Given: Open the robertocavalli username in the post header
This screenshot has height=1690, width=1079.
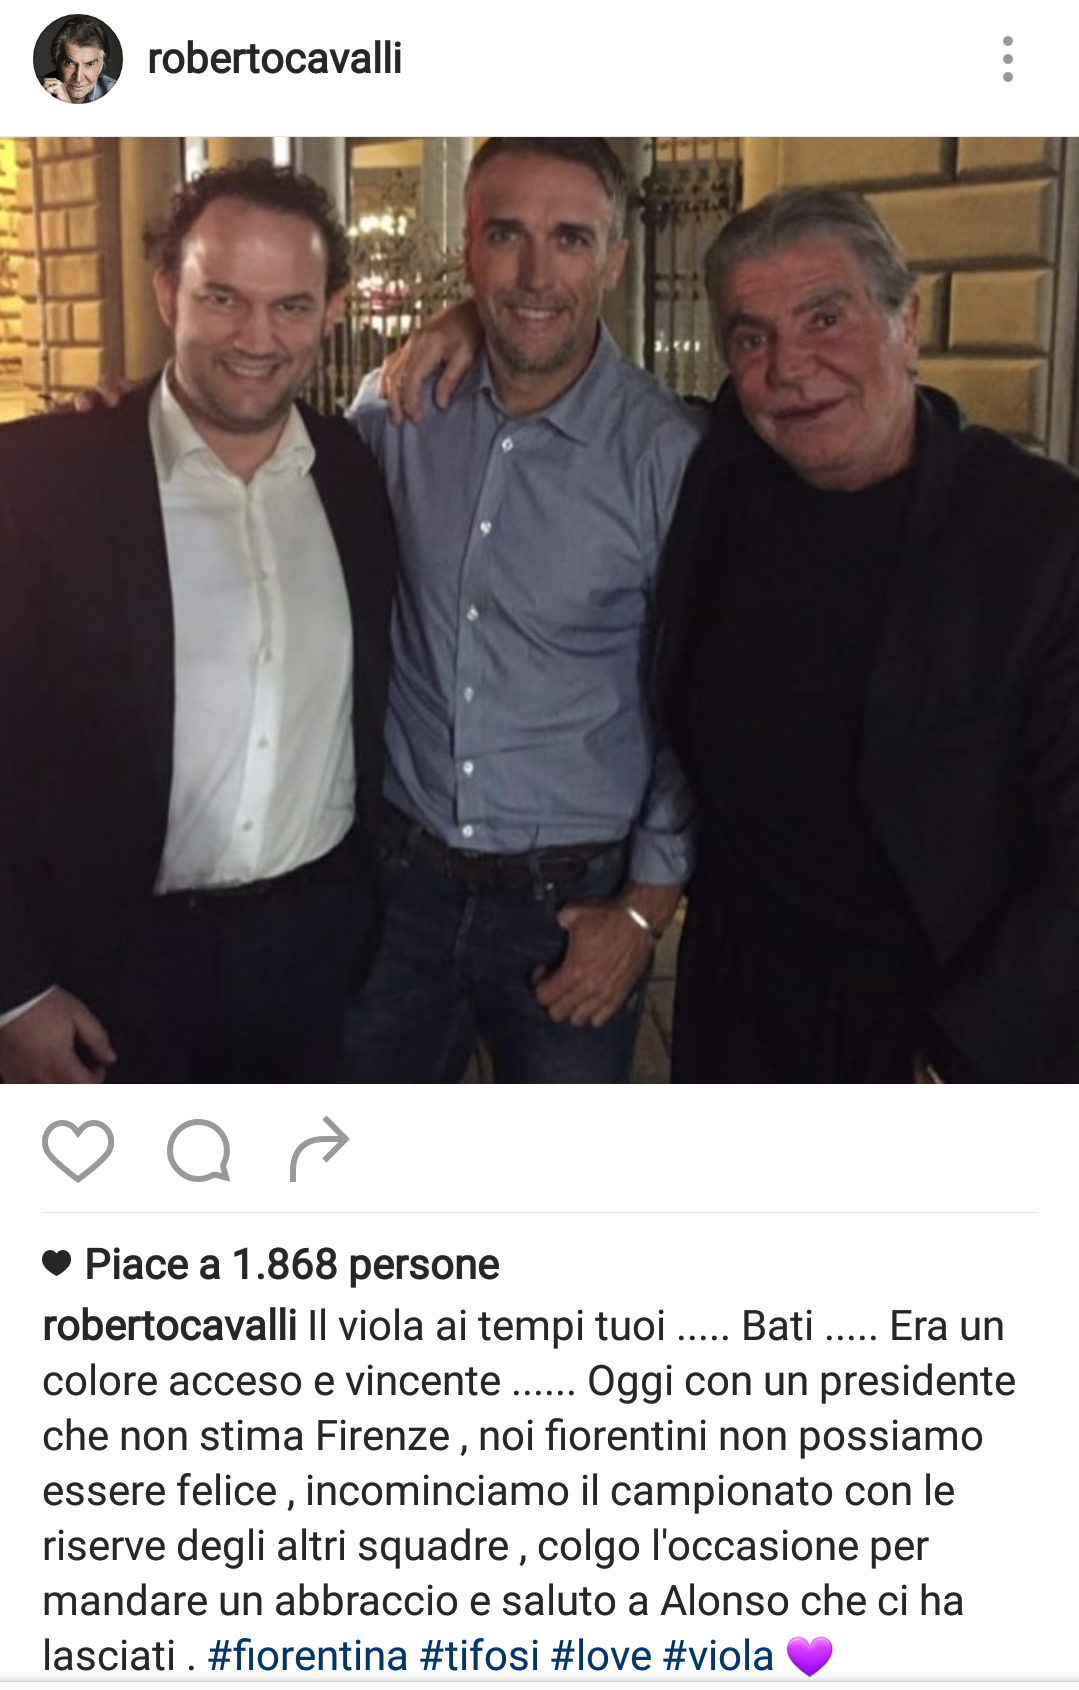Looking at the screenshot, I should 275,58.
